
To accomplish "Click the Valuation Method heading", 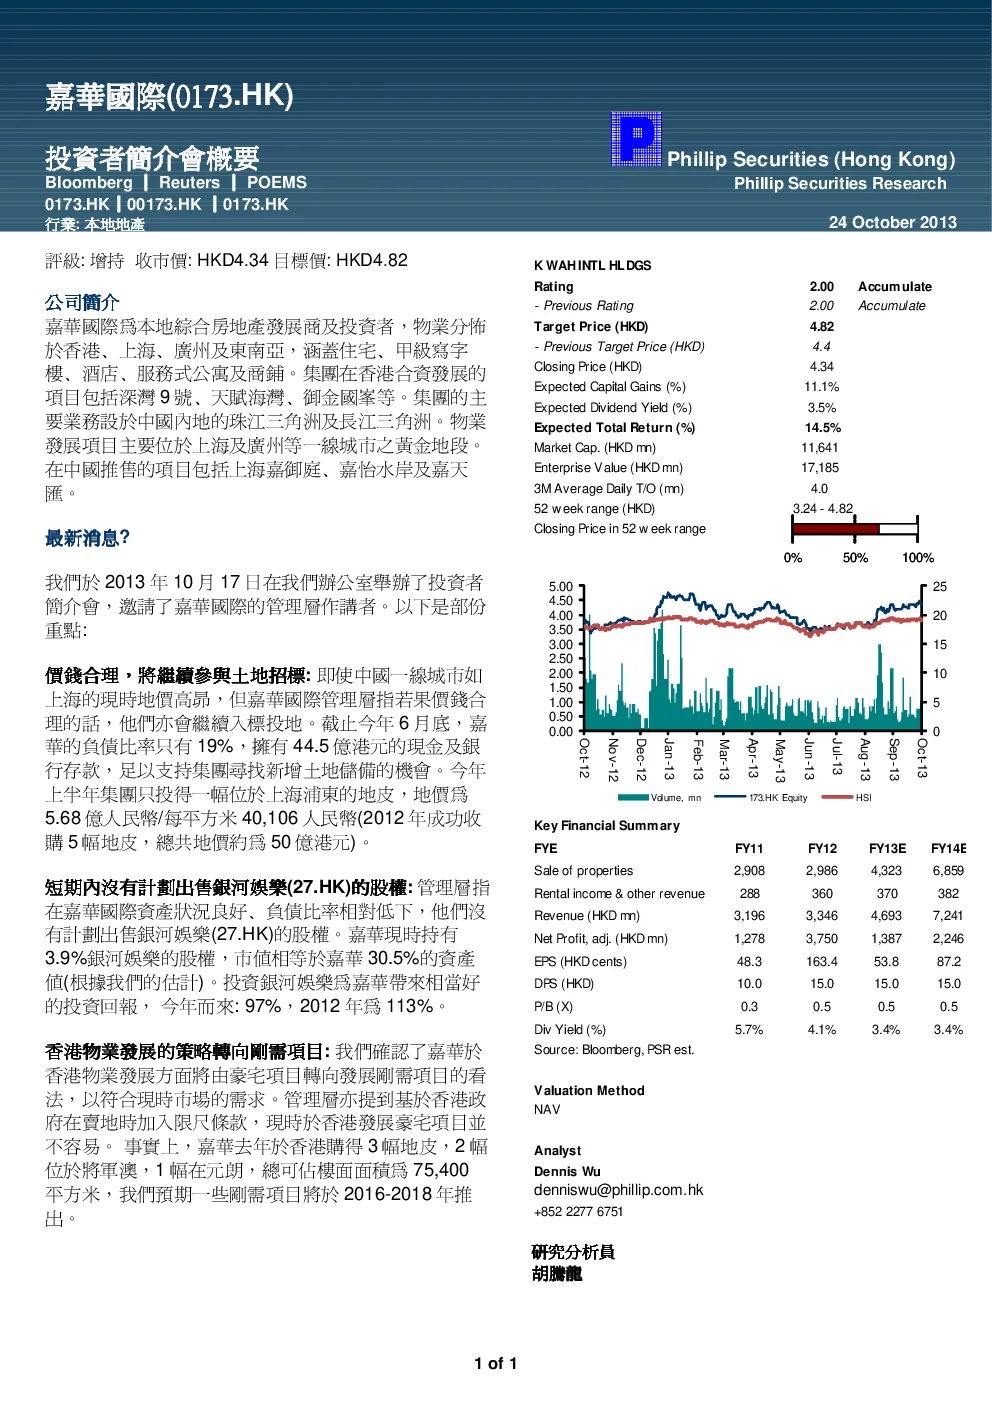I will tap(589, 1091).
